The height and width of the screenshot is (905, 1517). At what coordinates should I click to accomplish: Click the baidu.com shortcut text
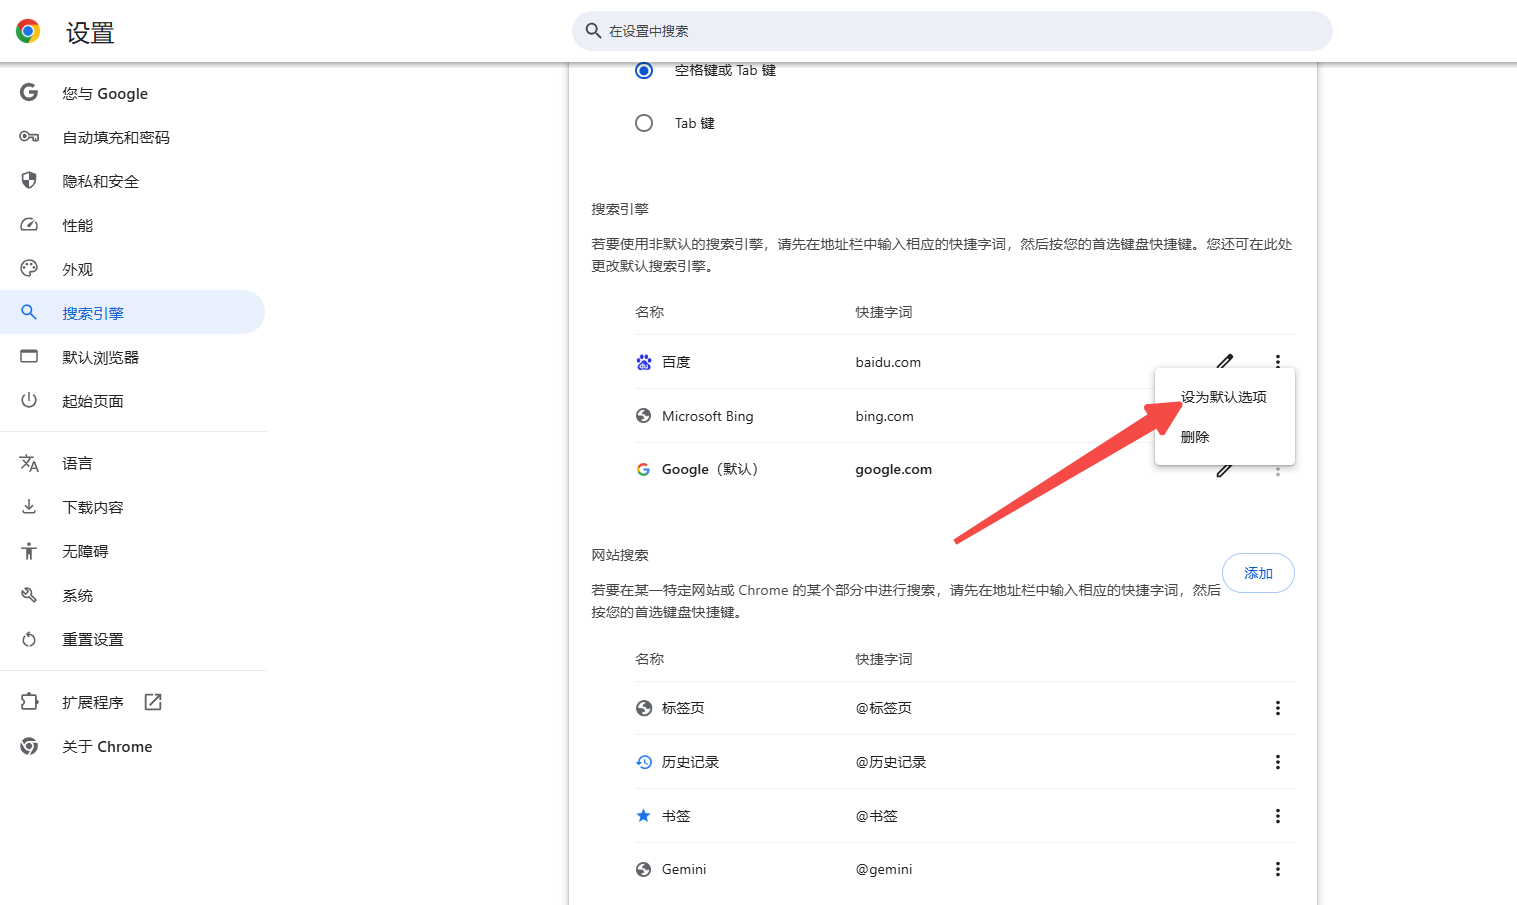coord(888,362)
